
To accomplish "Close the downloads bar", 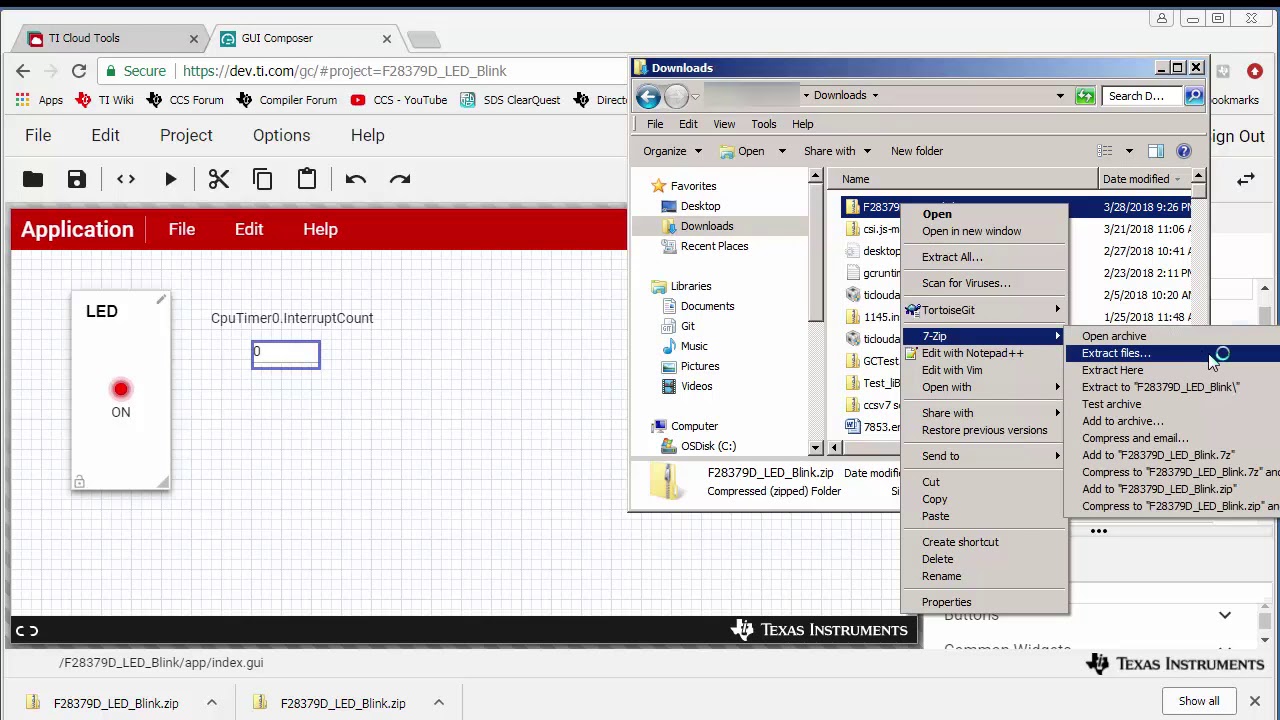I will point(1255,701).
